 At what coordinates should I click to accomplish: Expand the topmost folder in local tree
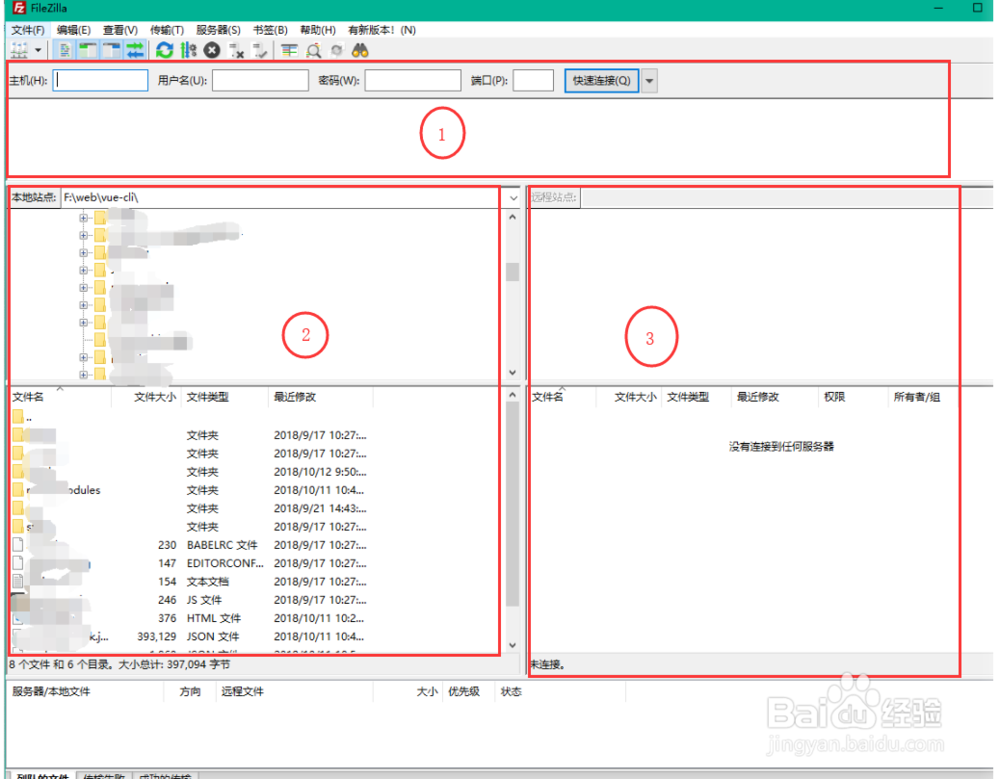tap(84, 218)
